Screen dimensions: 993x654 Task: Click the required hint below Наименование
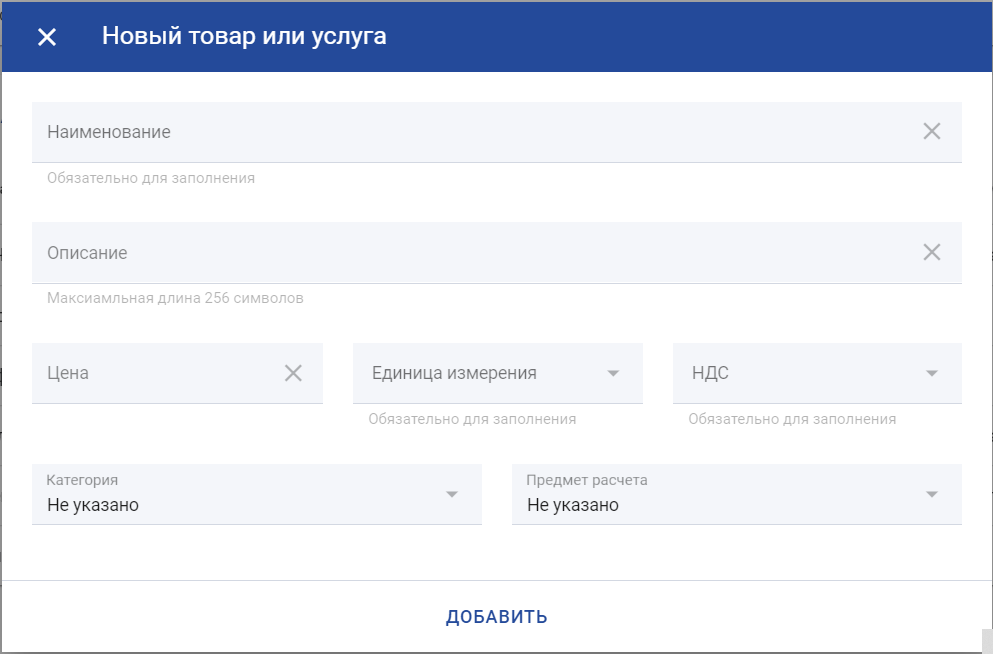click(x=151, y=178)
